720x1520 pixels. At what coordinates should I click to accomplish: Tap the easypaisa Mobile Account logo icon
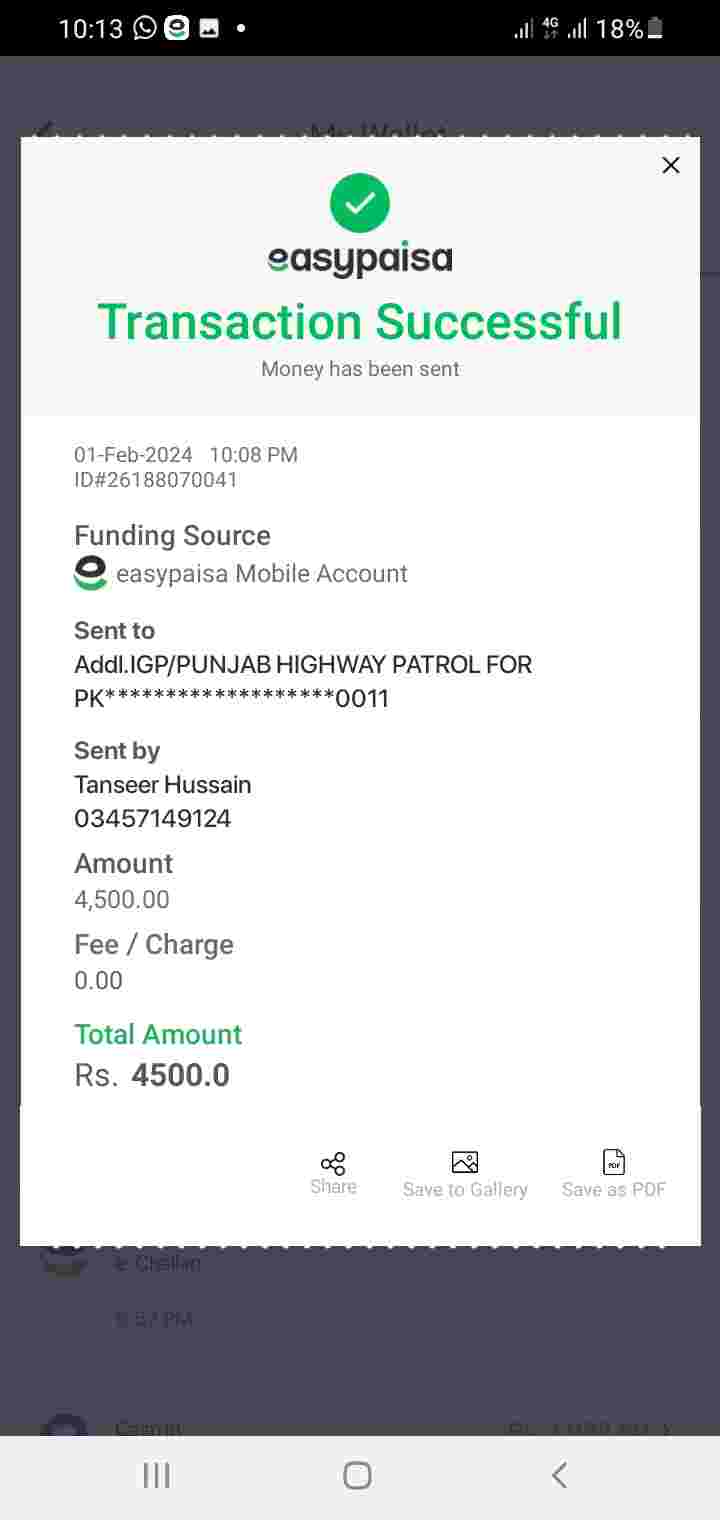[x=90, y=573]
